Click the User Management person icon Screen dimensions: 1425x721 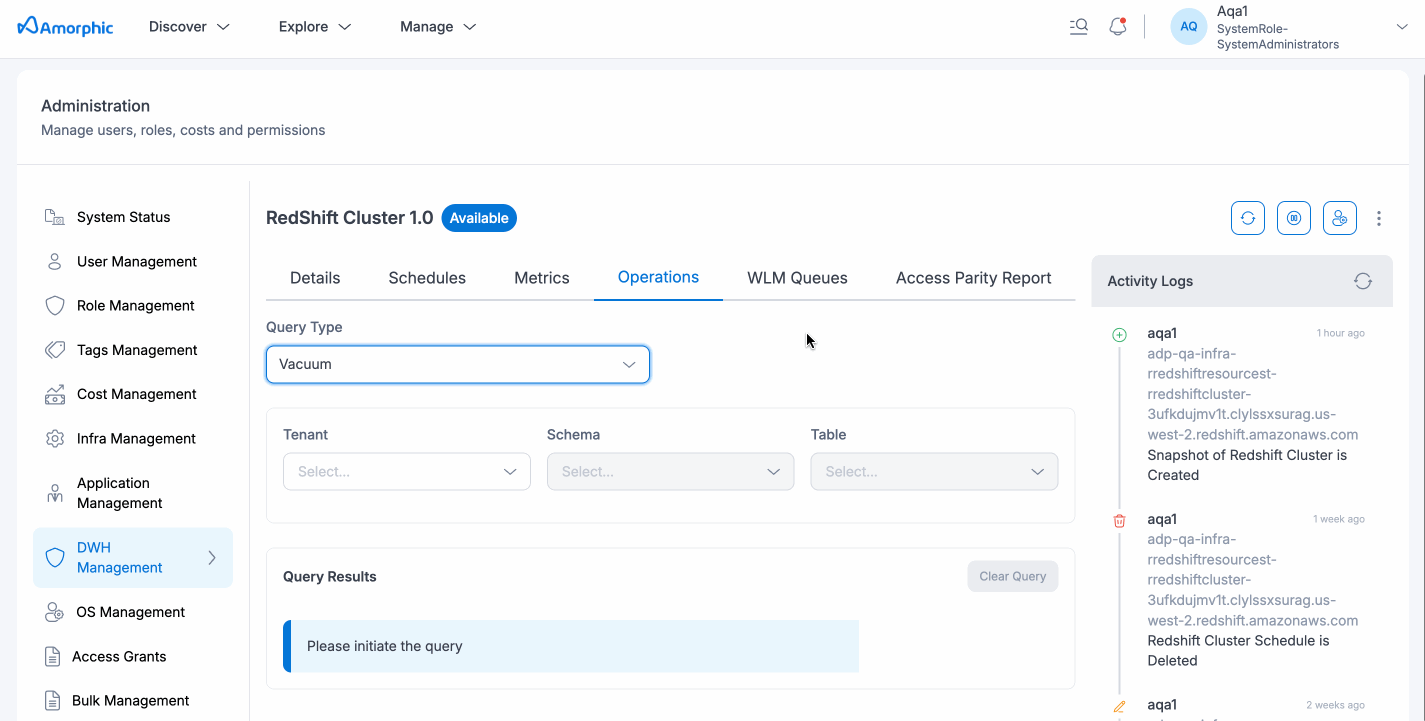point(55,262)
